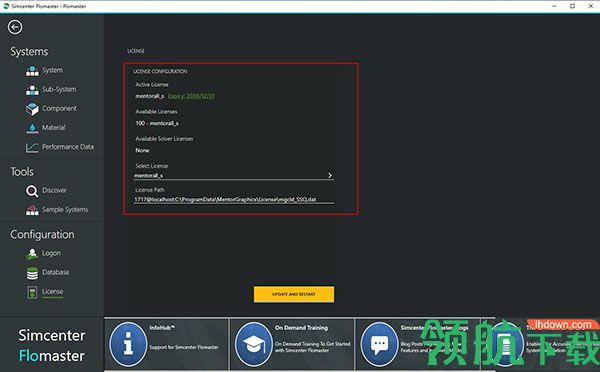Screen dimensions: 600x372
Task: Open the Sample Systems icon
Action: coord(32,210)
